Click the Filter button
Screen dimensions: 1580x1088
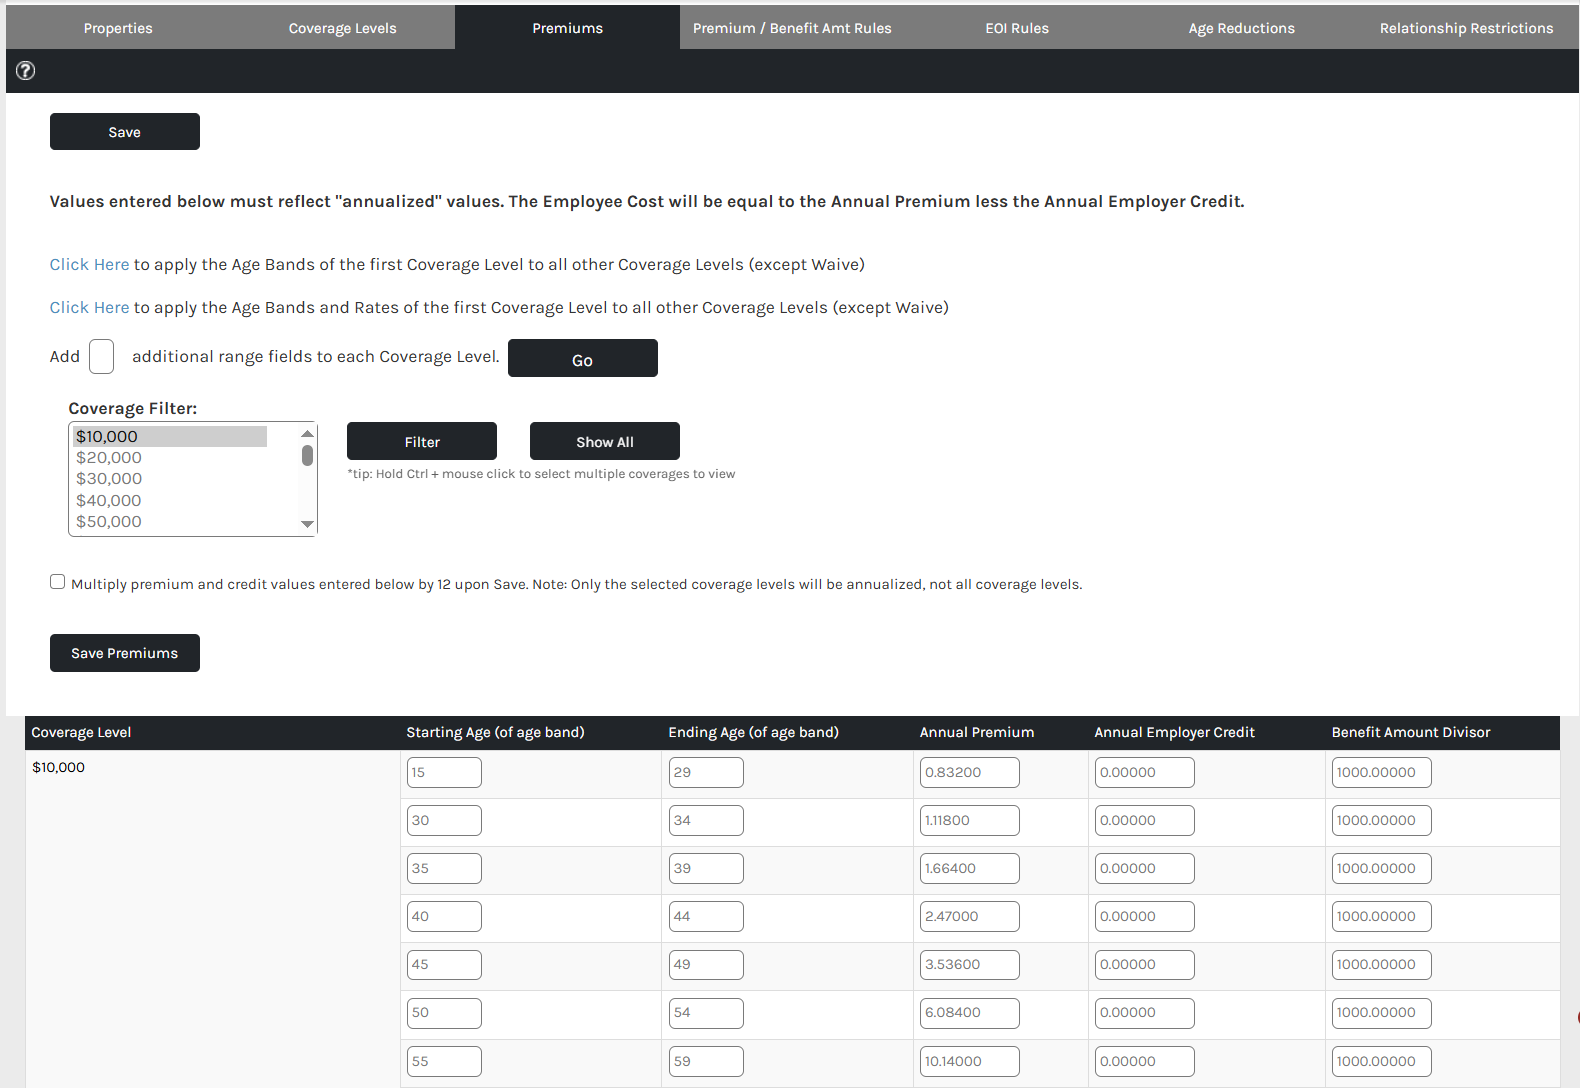[422, 441]
